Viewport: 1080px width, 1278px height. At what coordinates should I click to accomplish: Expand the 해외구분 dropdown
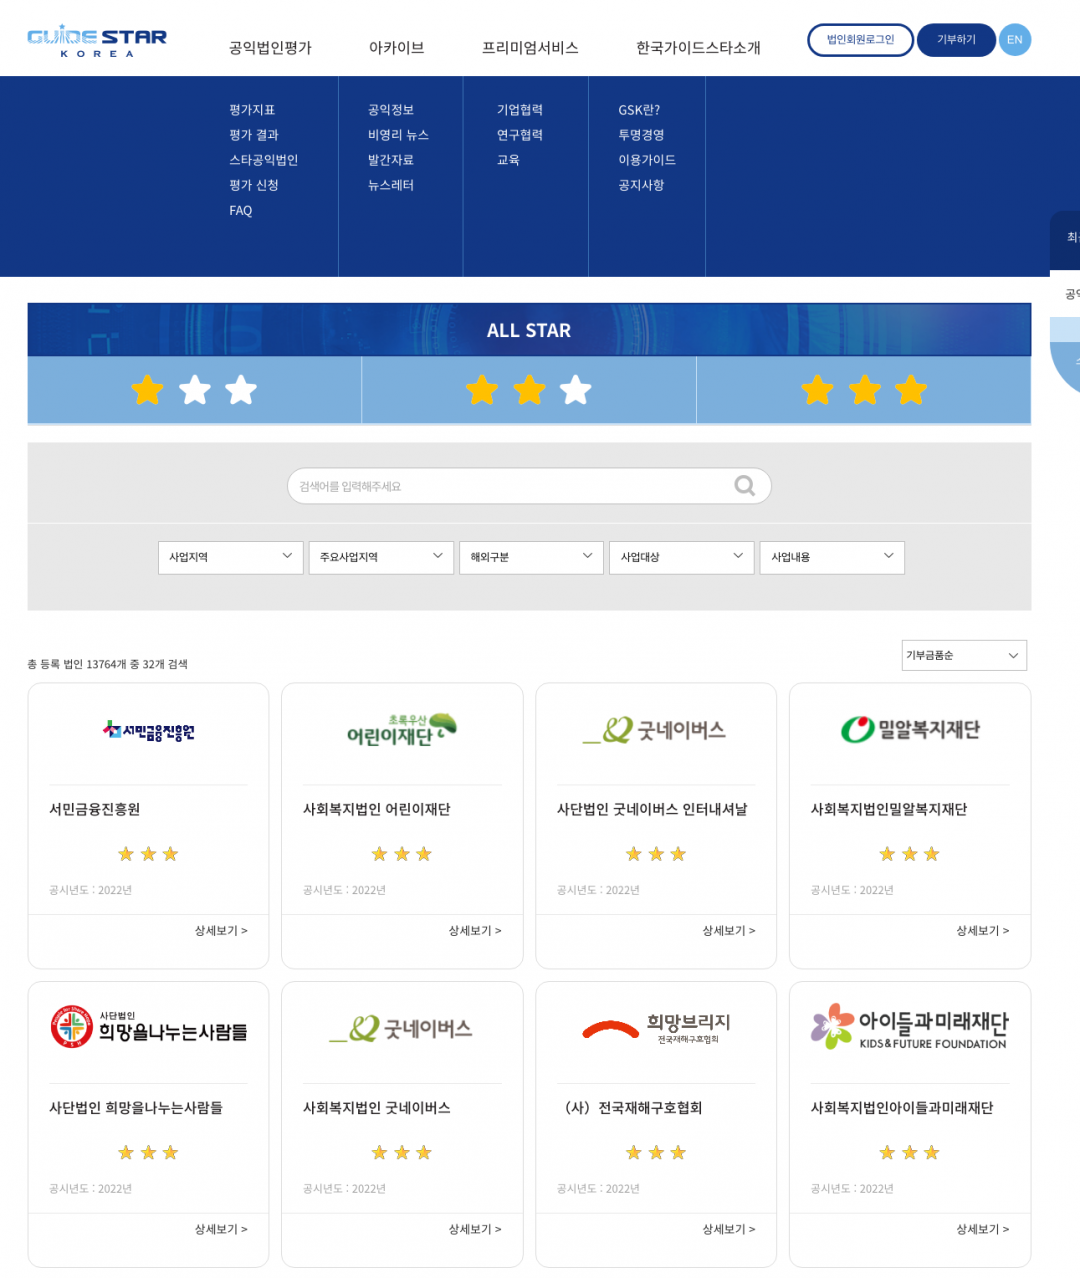pos(531,557)
